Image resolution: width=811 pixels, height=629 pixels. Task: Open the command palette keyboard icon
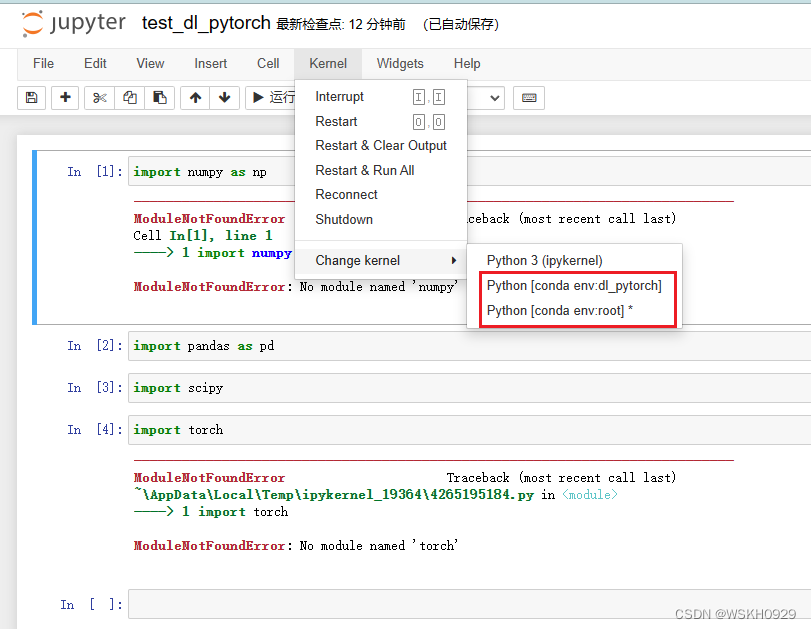pos(529,97)
